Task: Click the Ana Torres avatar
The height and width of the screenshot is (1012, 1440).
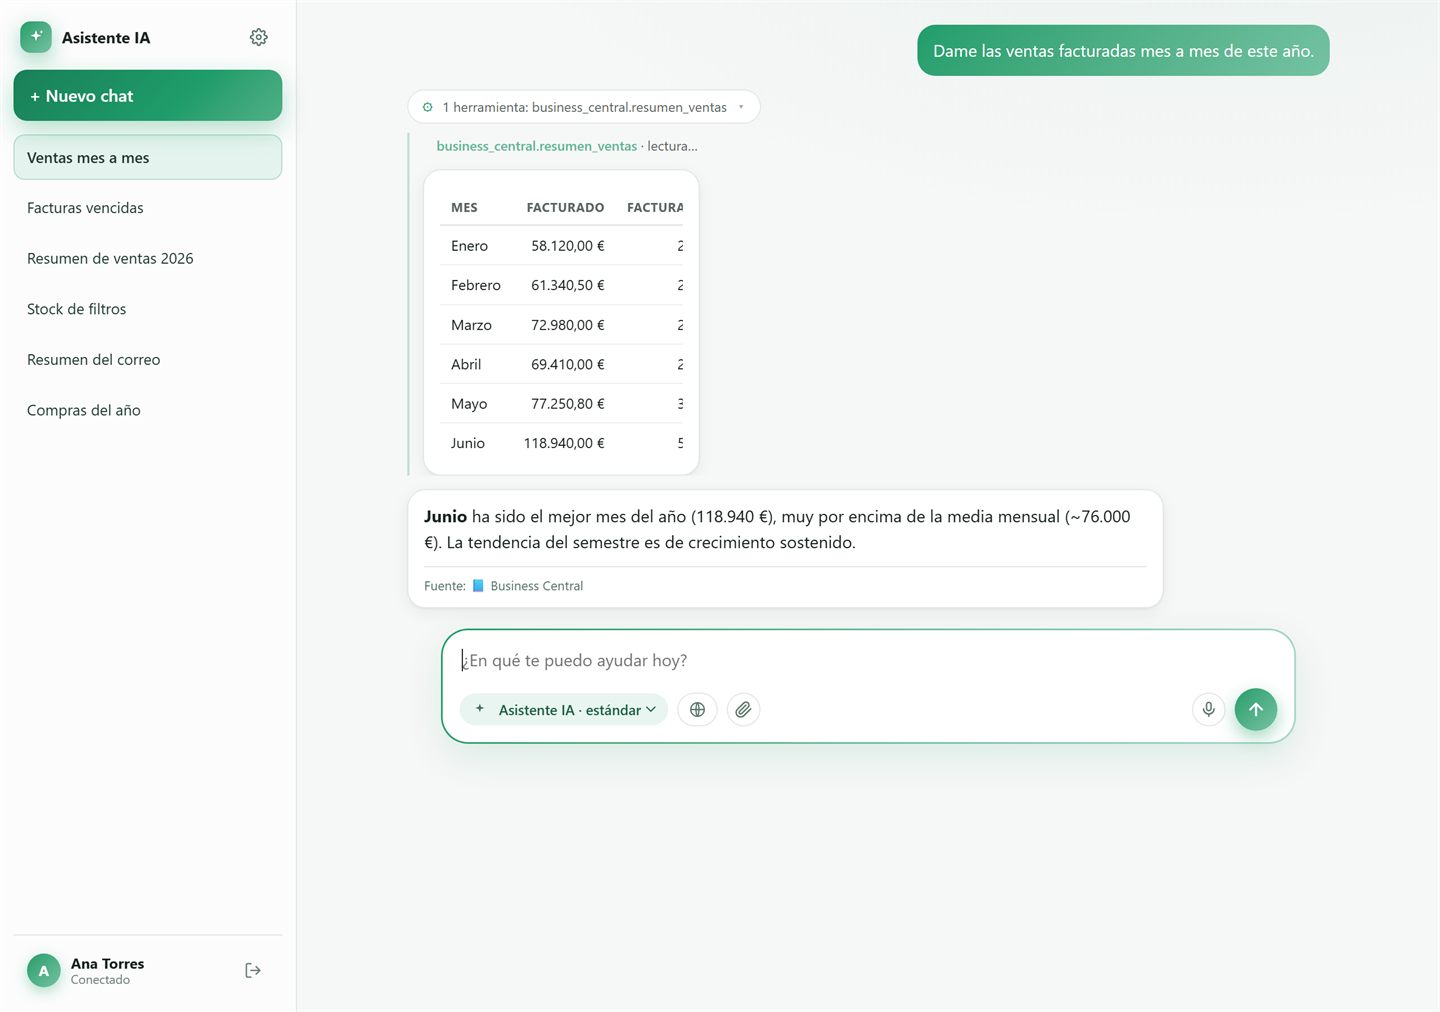Action: tap(44, 970)
